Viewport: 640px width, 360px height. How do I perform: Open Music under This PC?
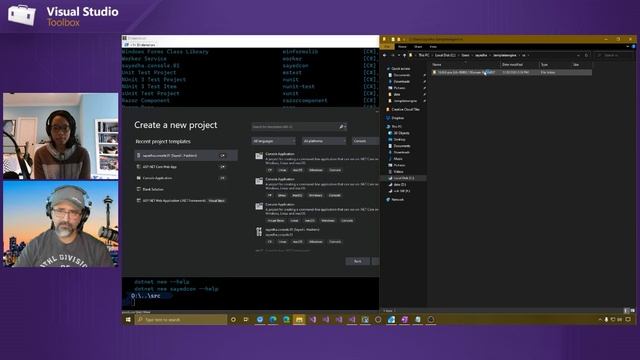(398, 159)
